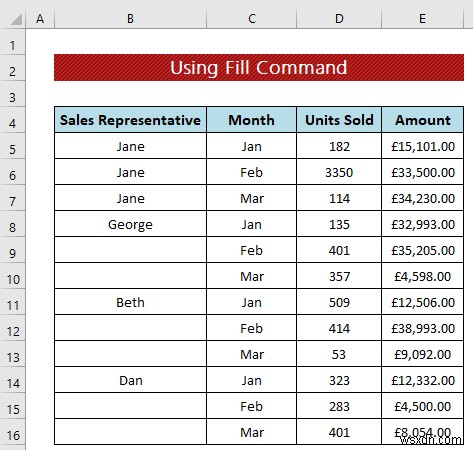Select row 3 header
The width and height of the screenshot is (473, 450).
point(12,94)
